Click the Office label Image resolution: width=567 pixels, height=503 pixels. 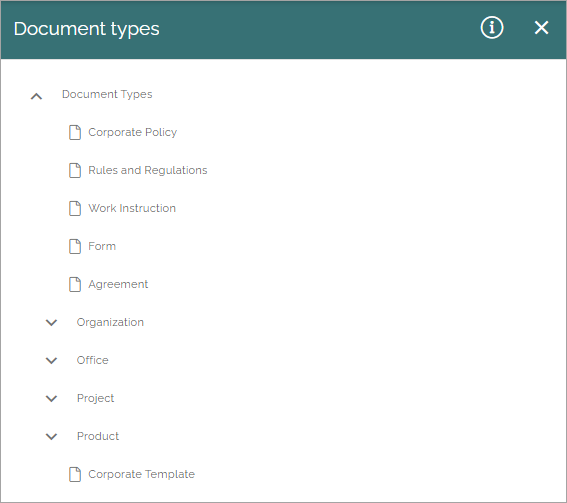click(93, 360)
